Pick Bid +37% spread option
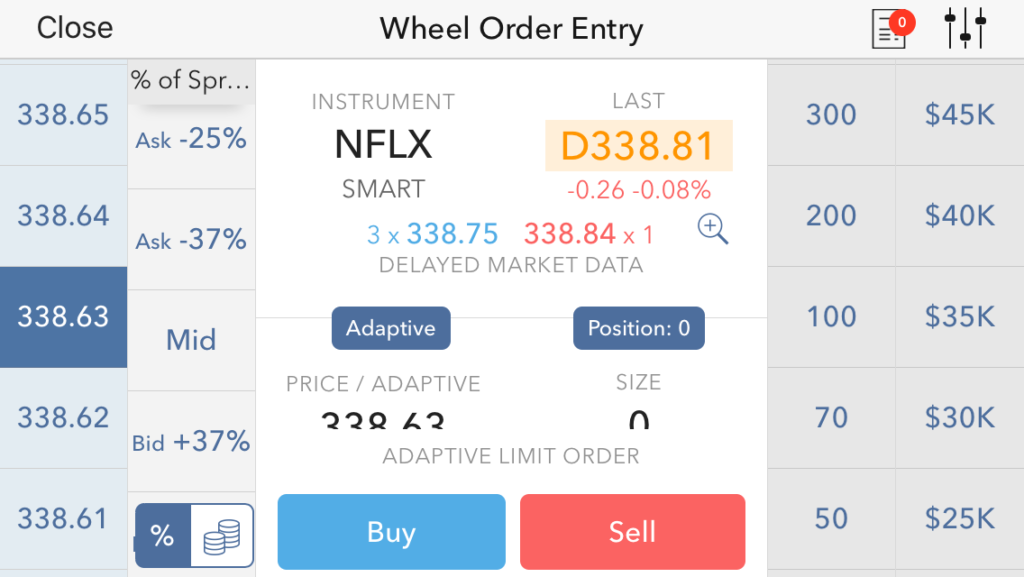 click(x=191, y=441)
